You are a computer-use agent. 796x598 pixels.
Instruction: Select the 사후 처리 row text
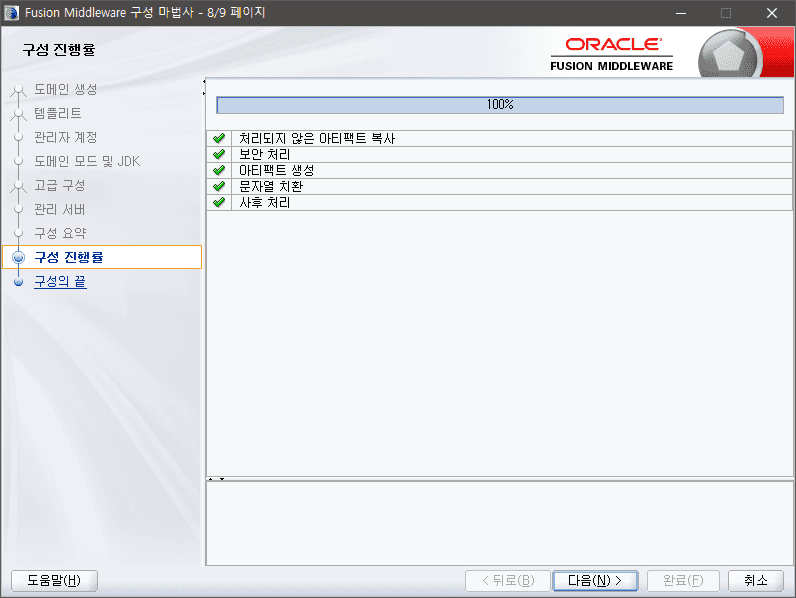[x=264, y=203]
